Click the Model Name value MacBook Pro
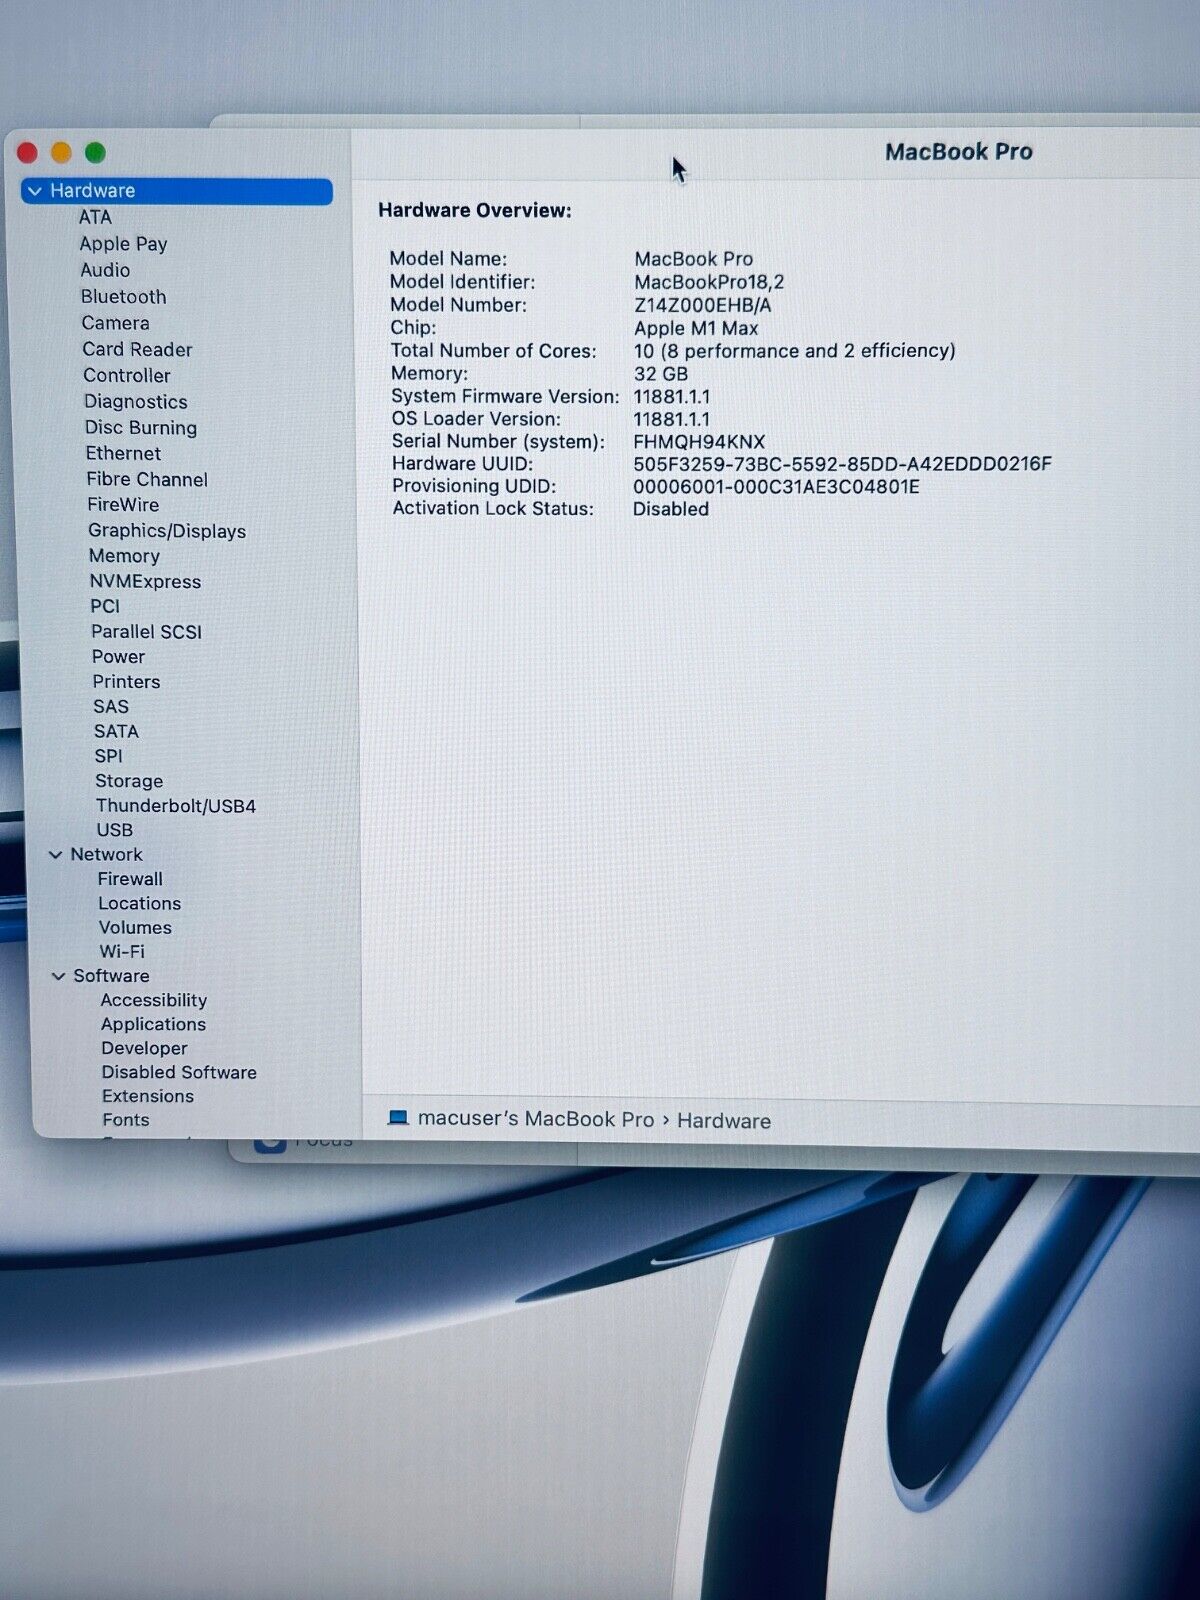 coord(694,259)
